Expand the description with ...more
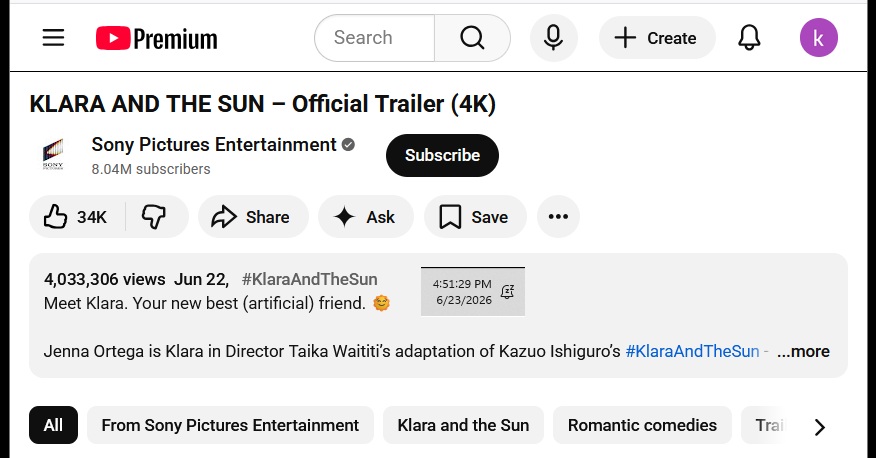 click(x=803, y=351)
